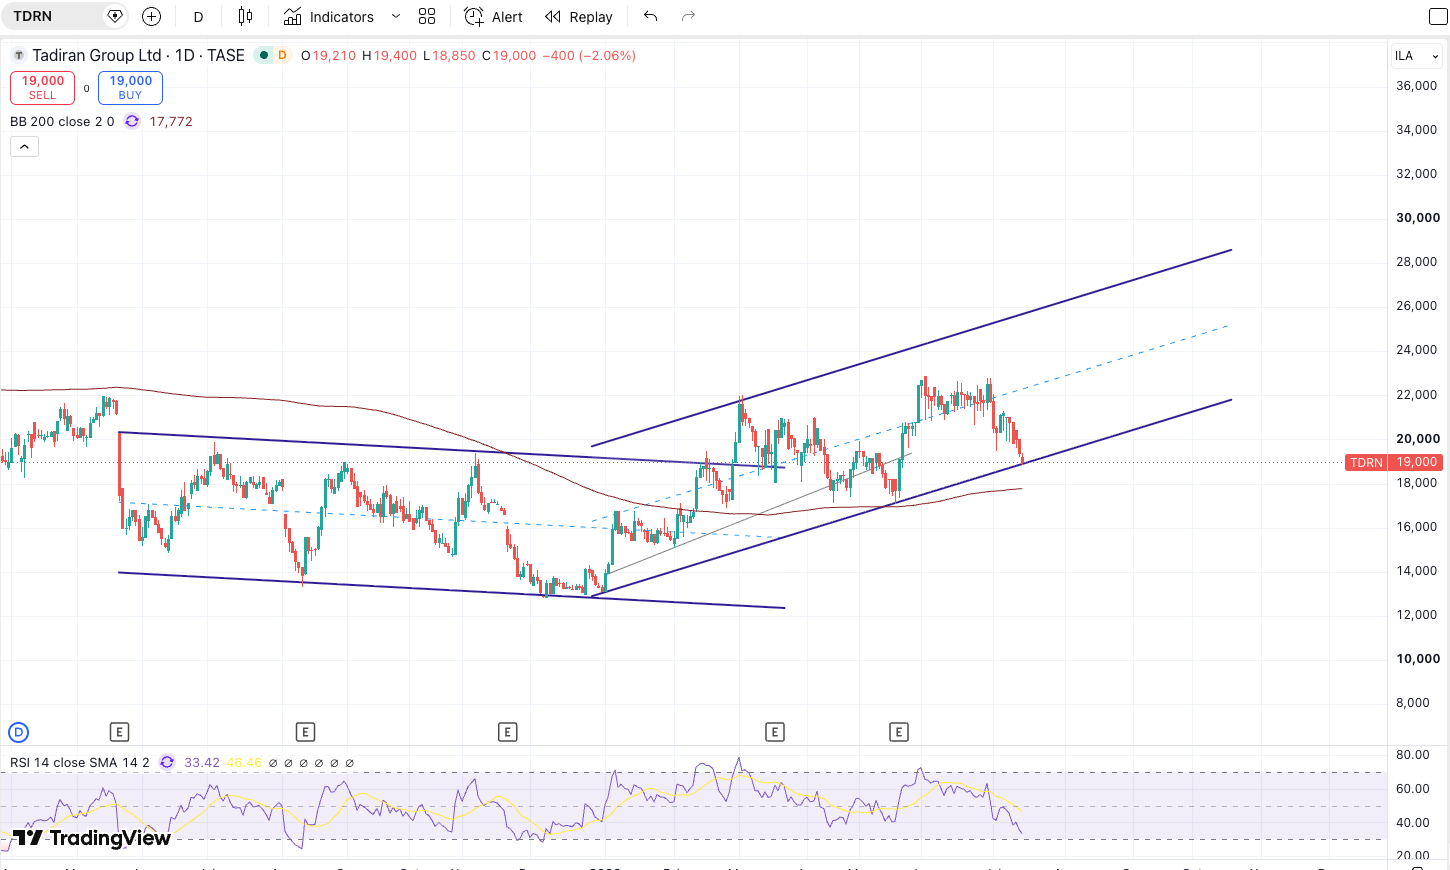Click the redo arrow icon

tap(688, 16)
